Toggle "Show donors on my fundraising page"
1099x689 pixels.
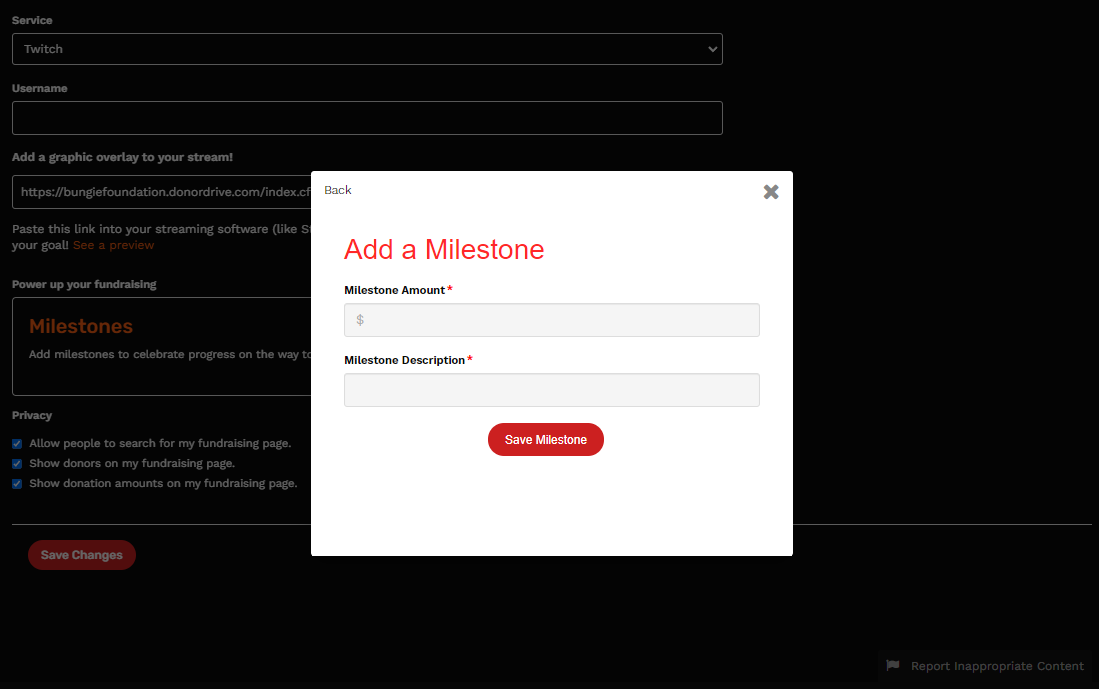16,464
